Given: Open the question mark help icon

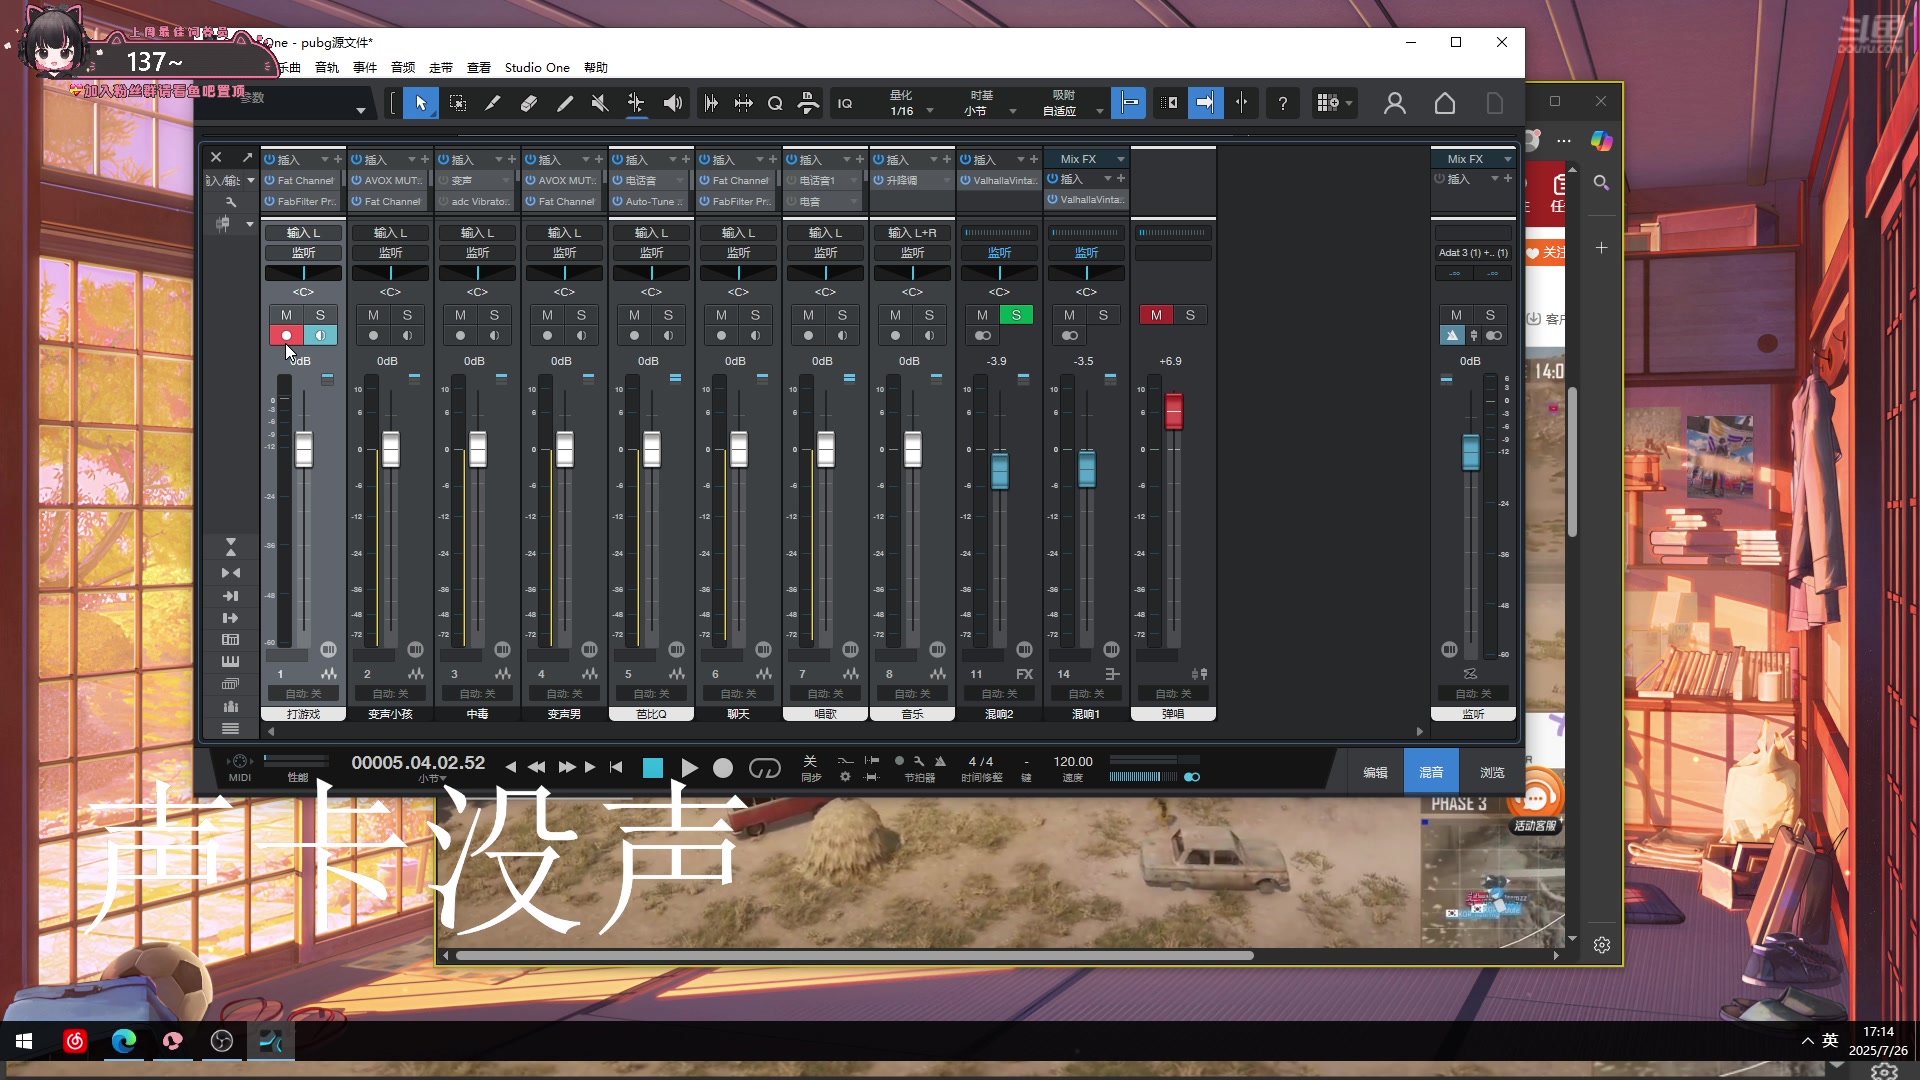Looking at the screenshot, I should coord(1282,103).
